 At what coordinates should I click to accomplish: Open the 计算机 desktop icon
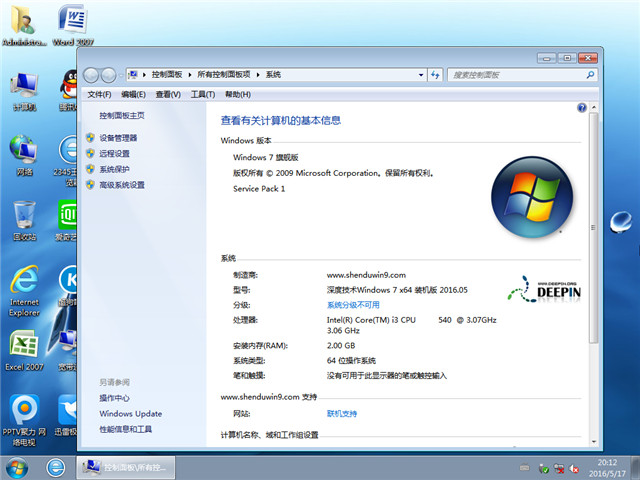point(24,92)
